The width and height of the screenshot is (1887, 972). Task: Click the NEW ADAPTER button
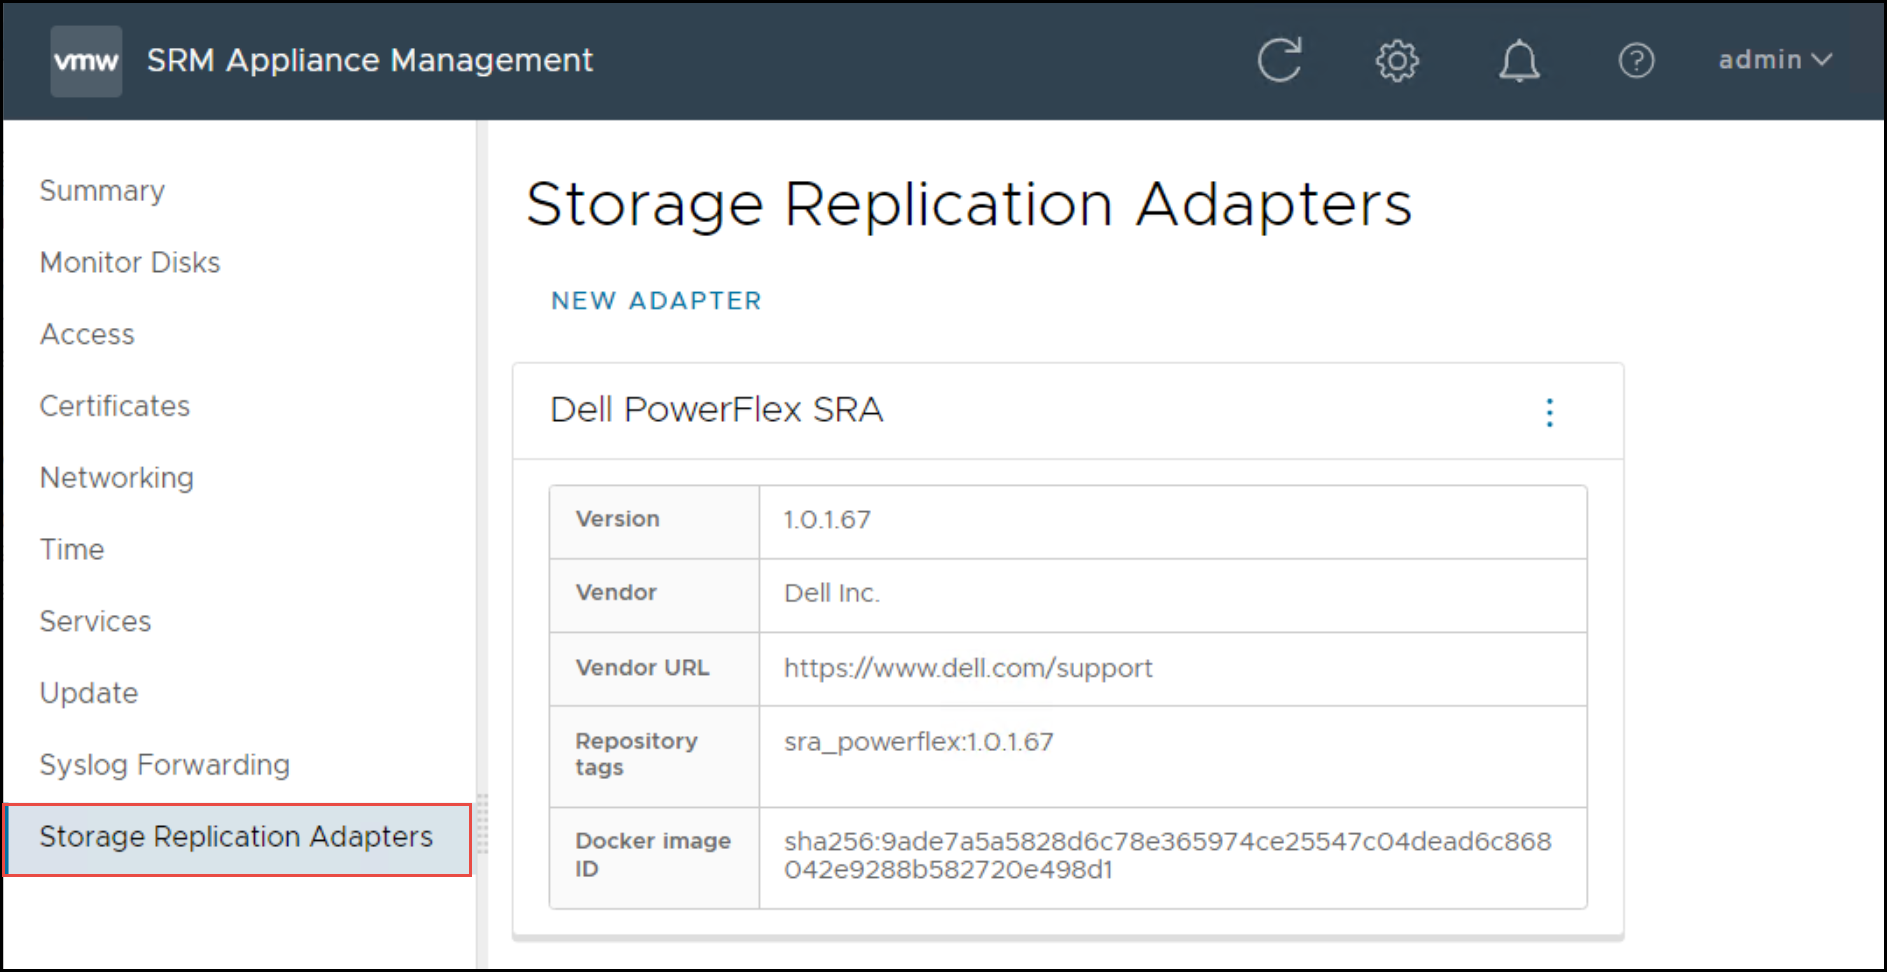656,301
